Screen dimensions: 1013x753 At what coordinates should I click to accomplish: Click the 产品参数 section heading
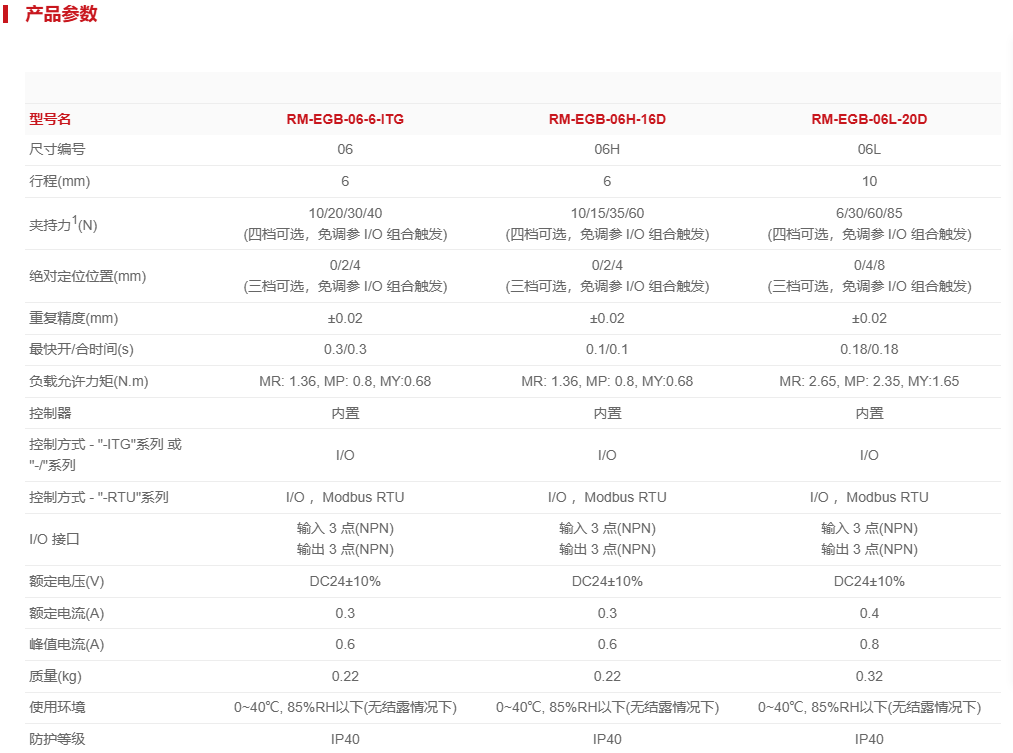coord(61,14)
